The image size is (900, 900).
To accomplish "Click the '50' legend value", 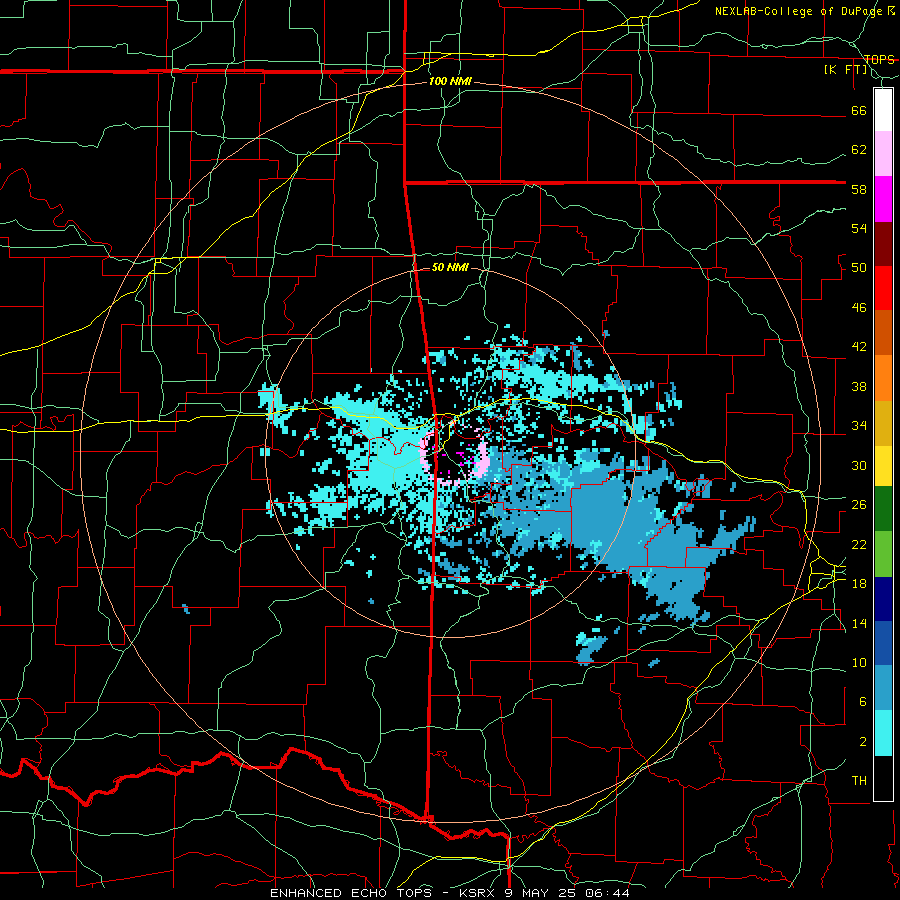I will [x=859, y=268].
